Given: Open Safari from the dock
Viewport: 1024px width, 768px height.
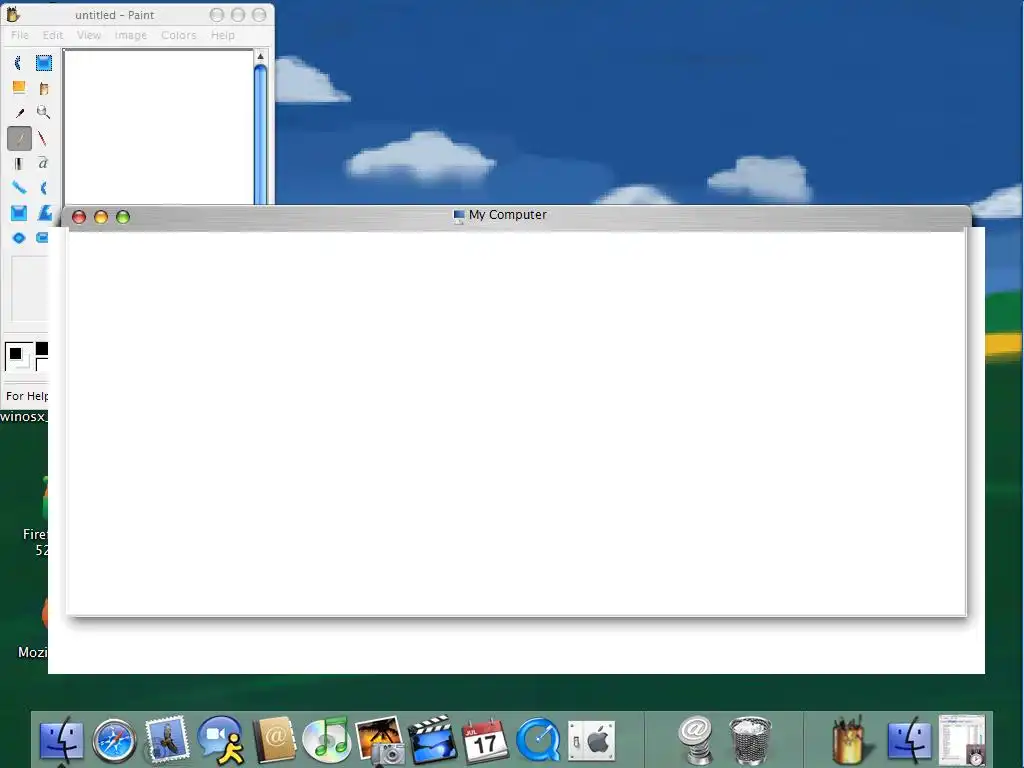Looking at the screenshot, I should (x=114, y=741).
